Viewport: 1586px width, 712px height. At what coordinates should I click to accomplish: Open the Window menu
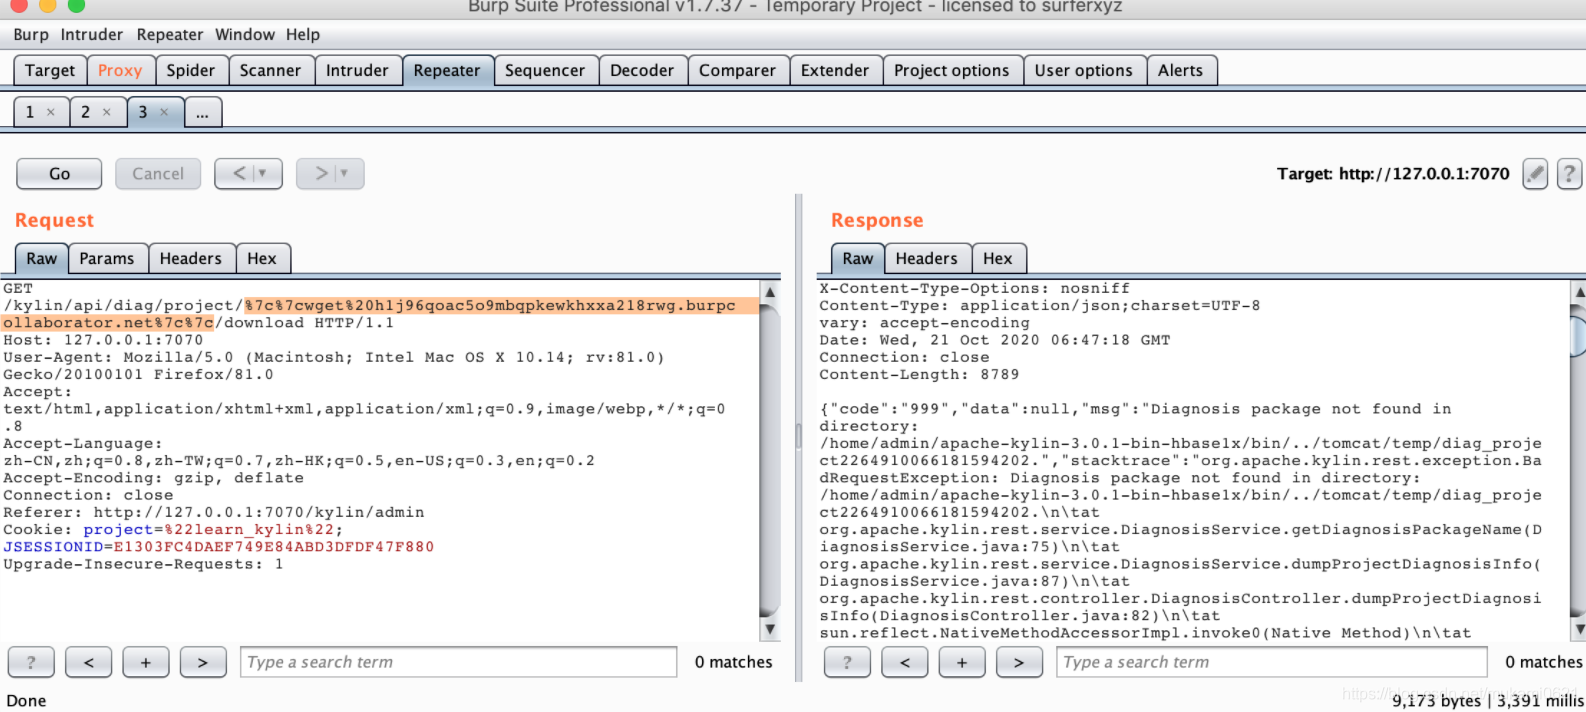245,35
